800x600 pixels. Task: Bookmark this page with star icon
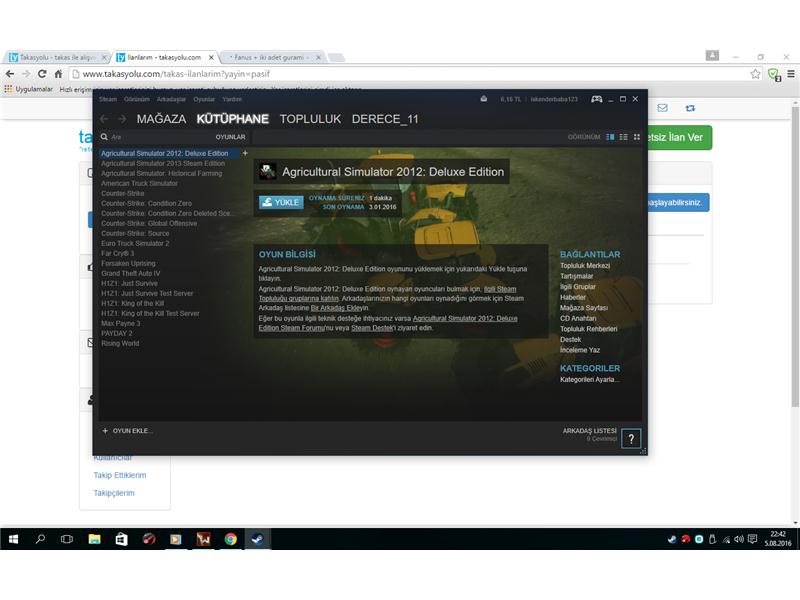(755, 74)
